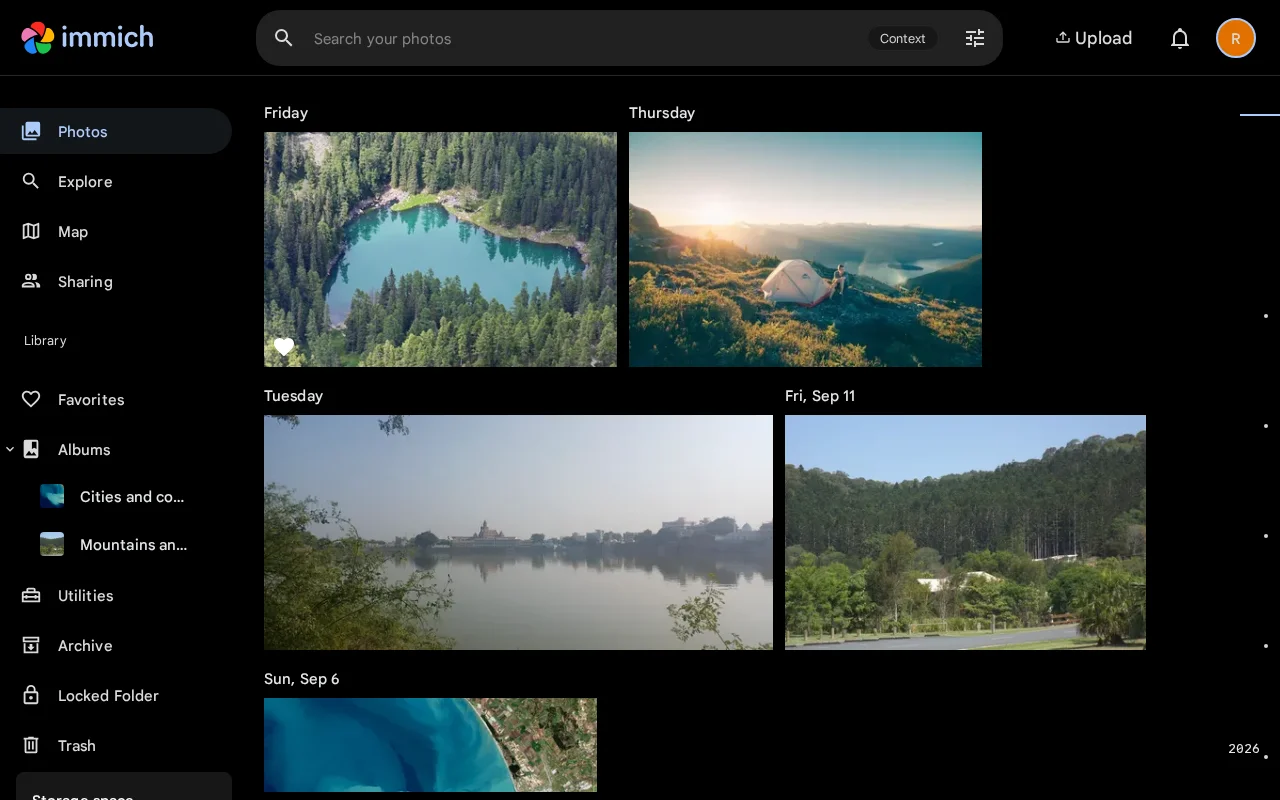Image resolution: width=1280 pixels, height=800 pixels.
Task: Click the Sharing people icon
Action: coord(31,281)
